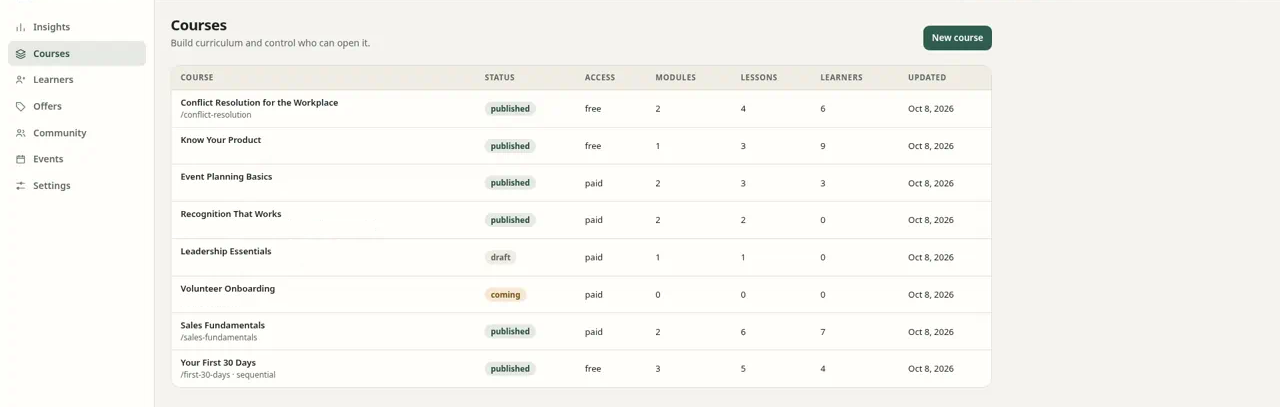Screen dimensions: 1280x407
Task: Click the Settings sliders icon
Action: [21, 186]
